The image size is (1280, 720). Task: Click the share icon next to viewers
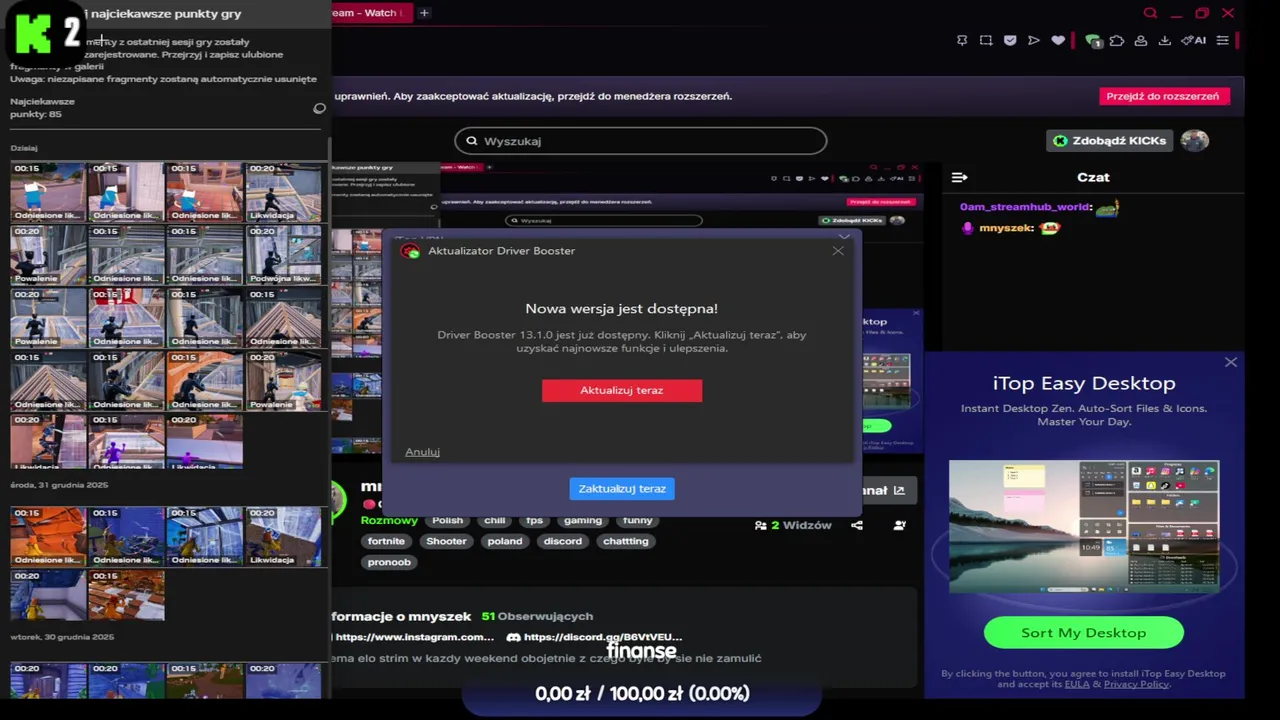pos(857,525)
